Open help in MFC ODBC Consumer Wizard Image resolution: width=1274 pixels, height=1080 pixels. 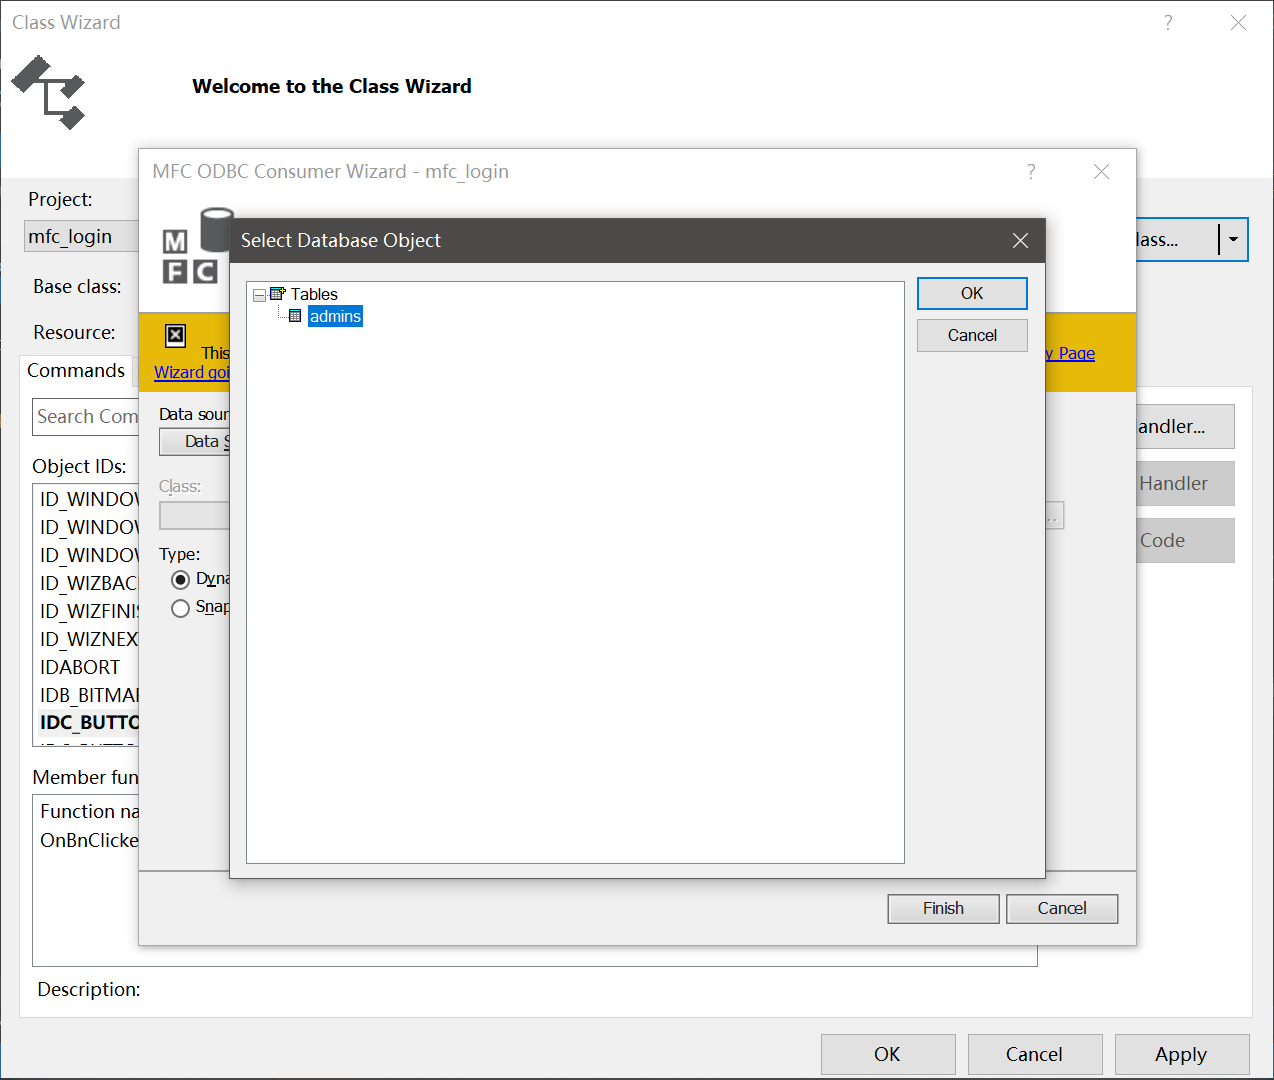[1031, 171]
